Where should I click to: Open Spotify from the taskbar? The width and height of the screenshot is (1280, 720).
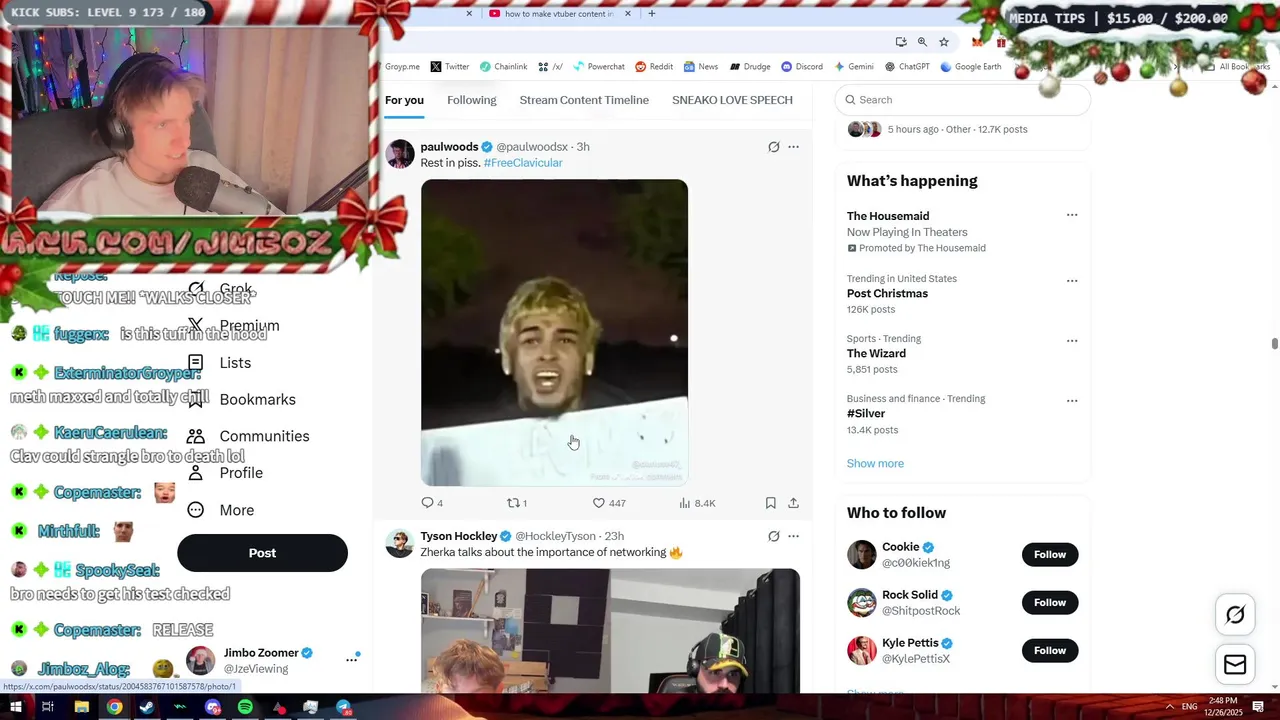[245, 707]
